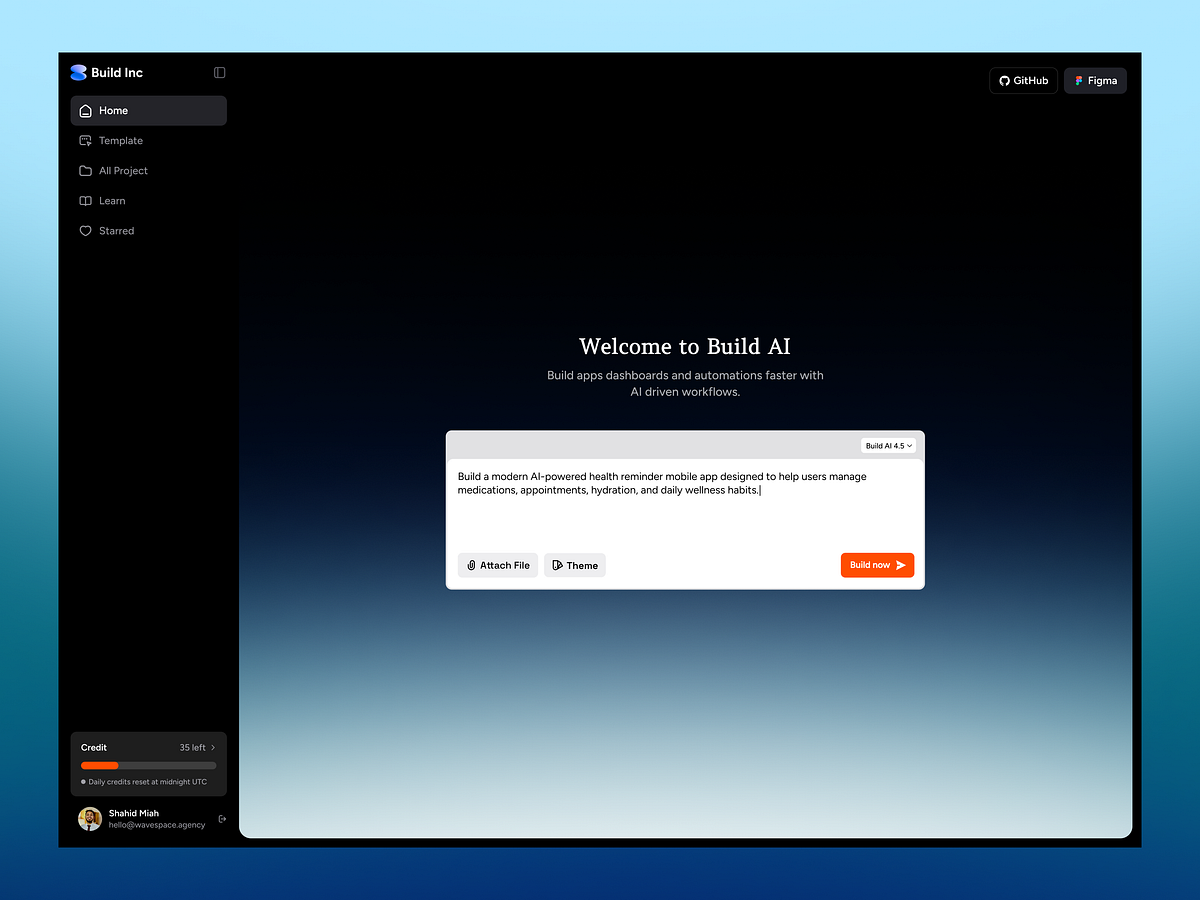Click the Figma icon in the header

[1077, 80]
